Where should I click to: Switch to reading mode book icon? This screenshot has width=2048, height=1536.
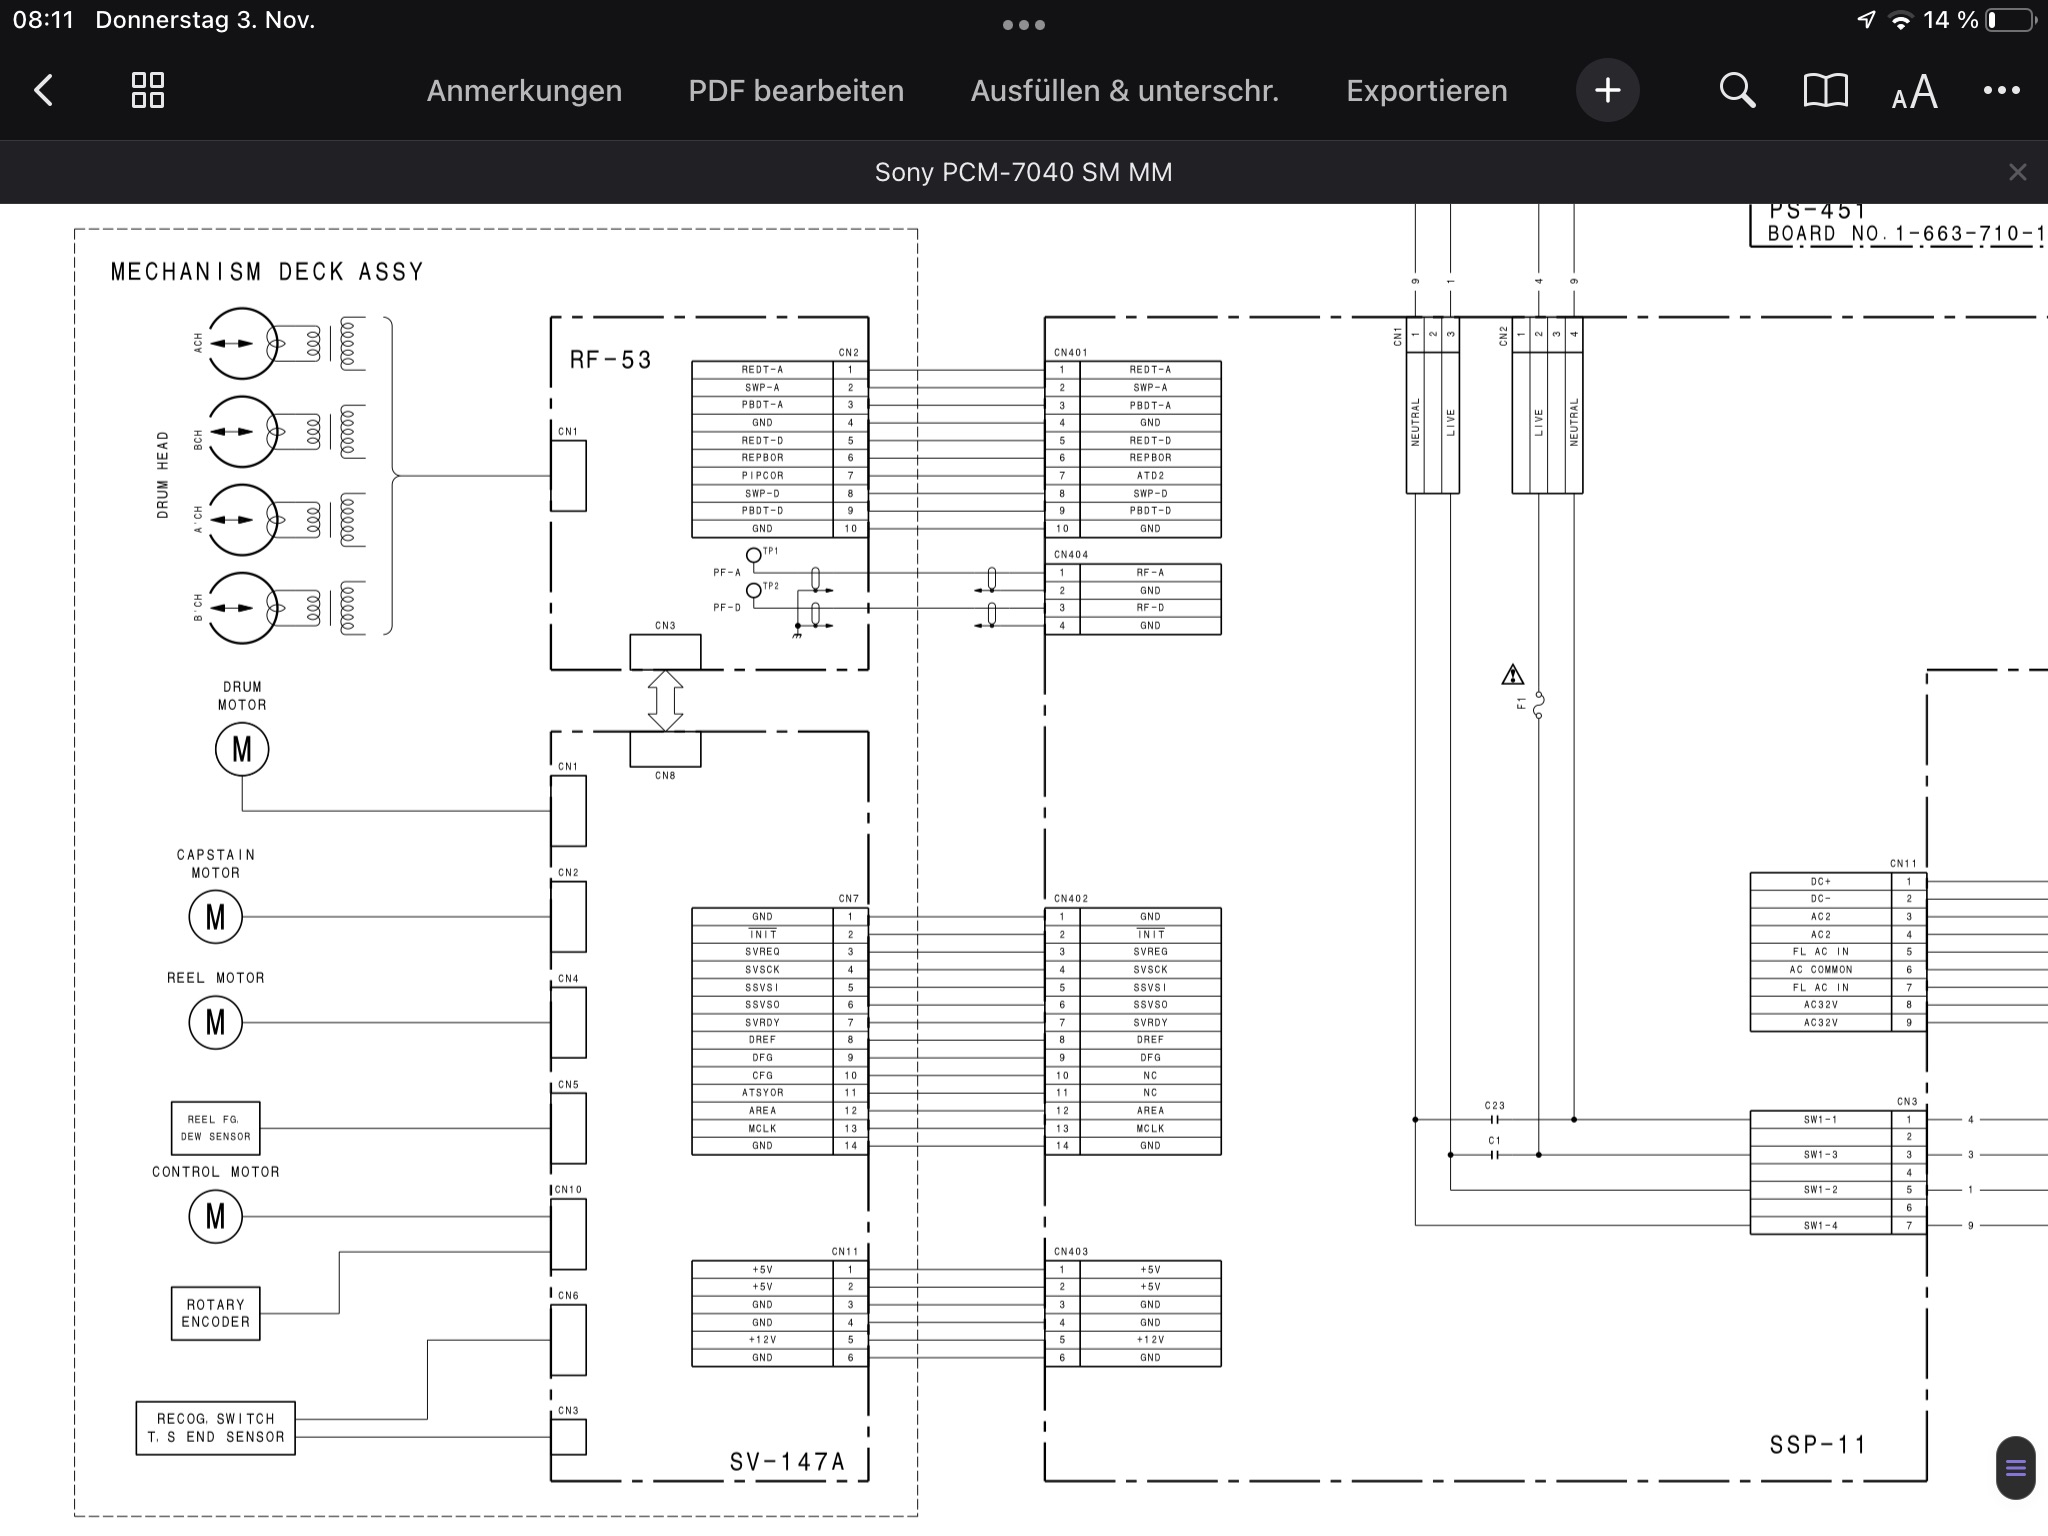pos(1825,90)
